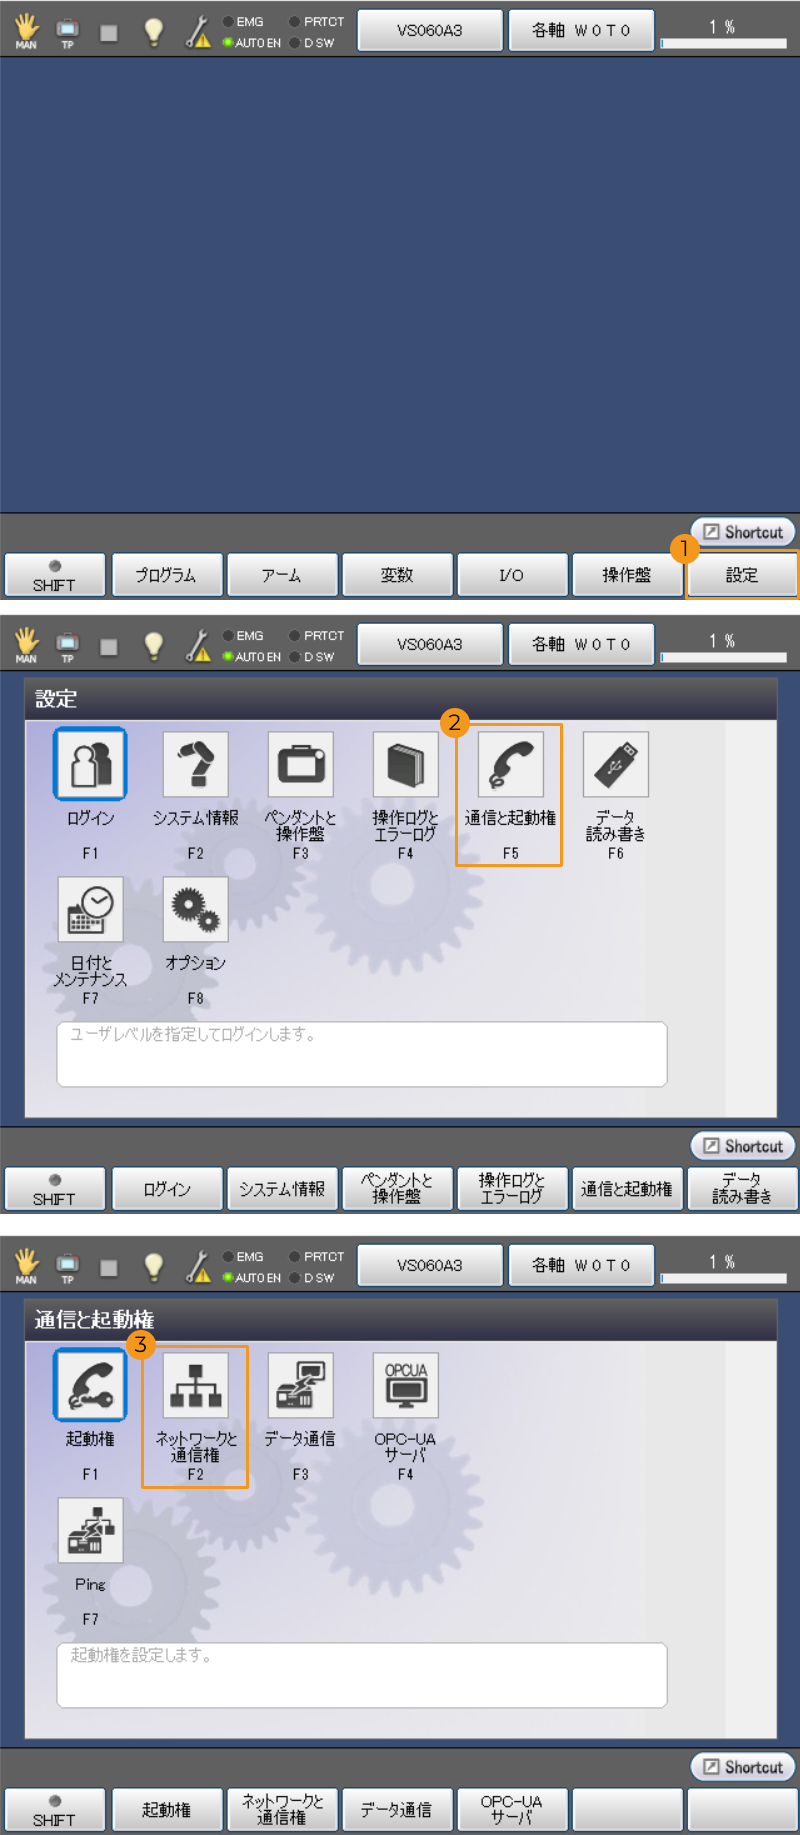Toggle SHIFT key on blank main screen
The height and width of the screenshot is (1835, 800).
54,575
